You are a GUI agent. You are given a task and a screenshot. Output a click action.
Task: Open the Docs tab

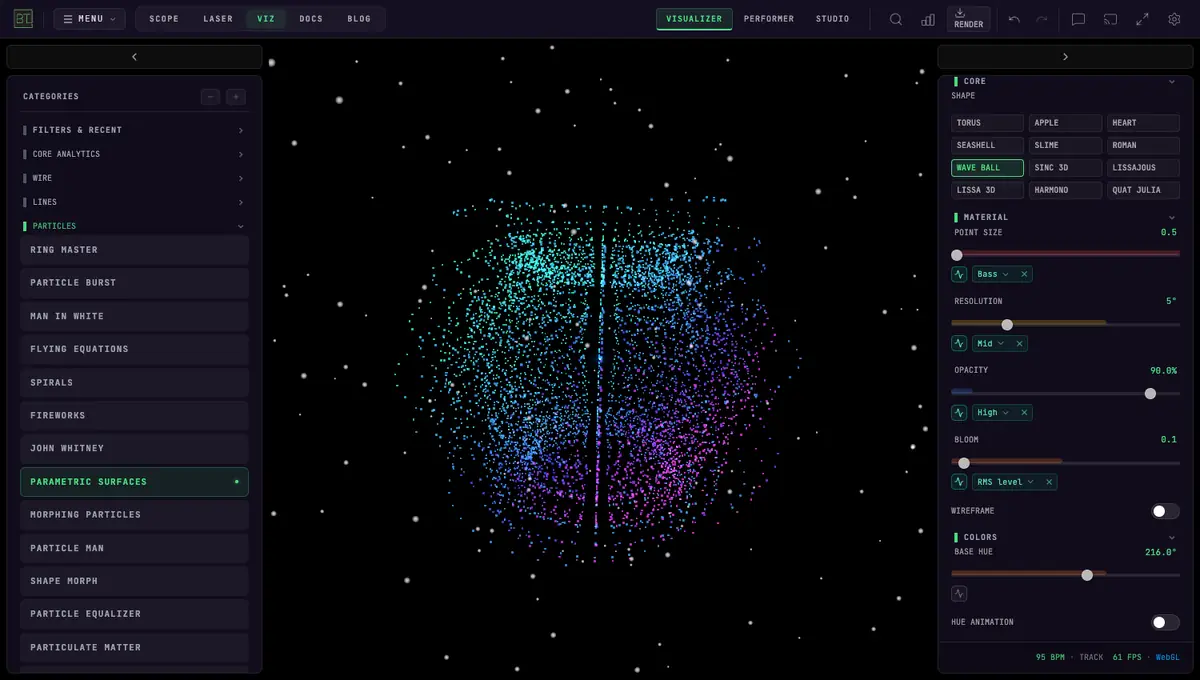pyautogui.click(x=311, y=19)
